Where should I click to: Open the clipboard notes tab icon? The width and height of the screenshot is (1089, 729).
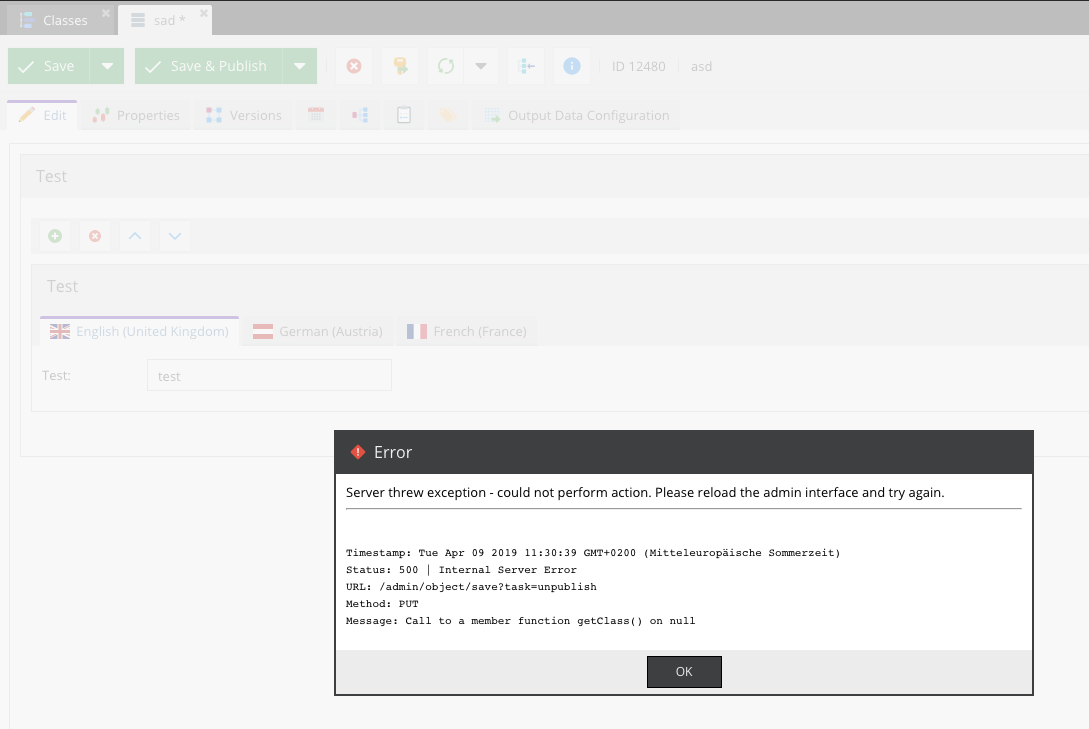(404, 115)
